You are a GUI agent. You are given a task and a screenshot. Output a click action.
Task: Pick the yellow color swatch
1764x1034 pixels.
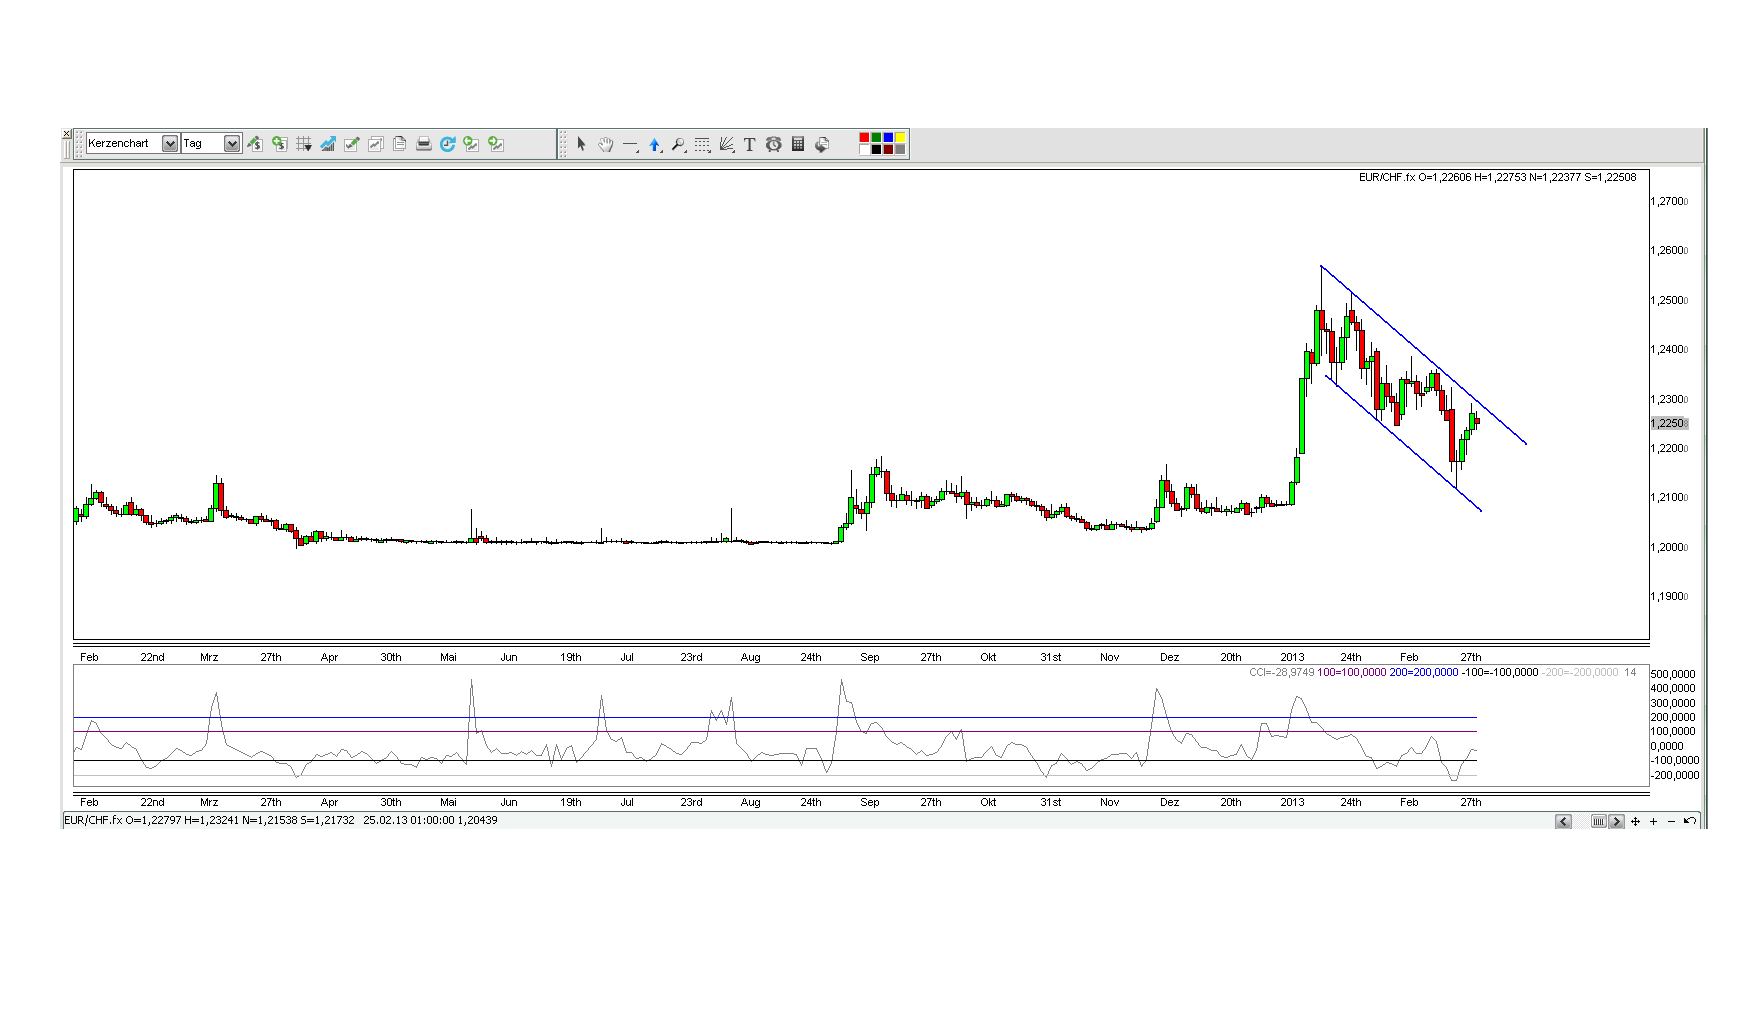click(x=901, y=138)
